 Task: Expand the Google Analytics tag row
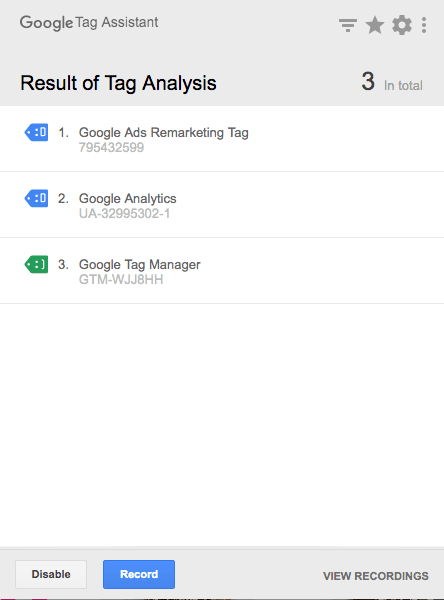222,205
